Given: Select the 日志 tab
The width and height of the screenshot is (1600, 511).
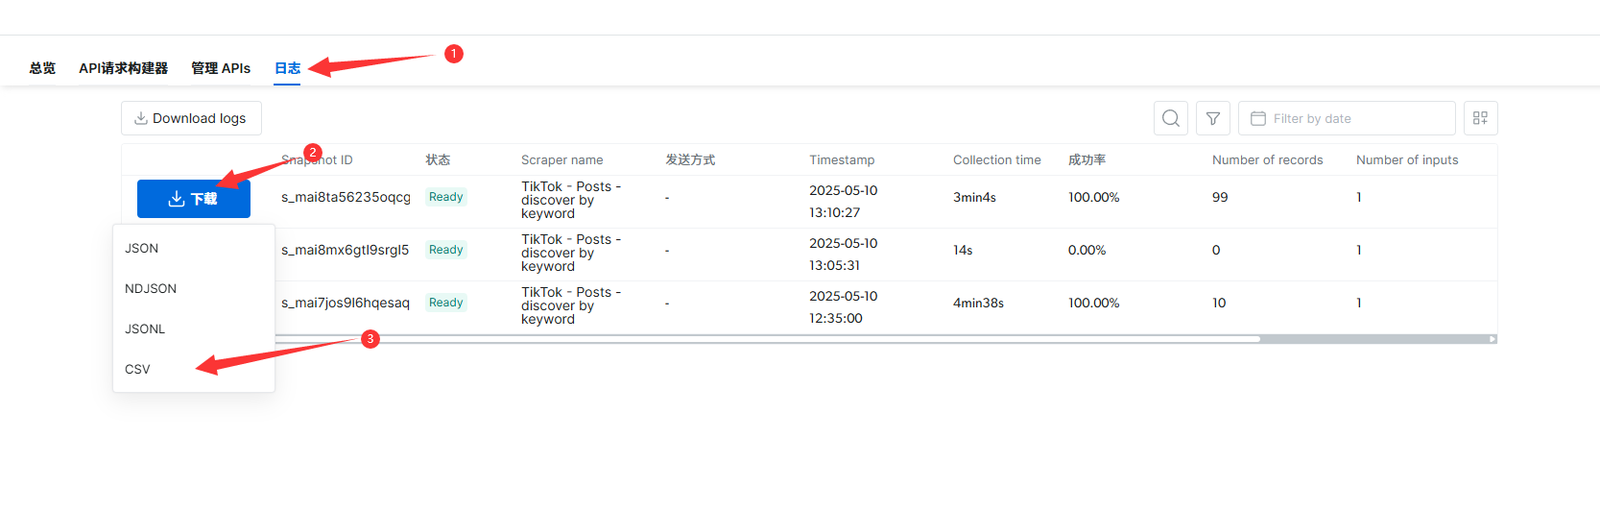Looking at the screenshot, I should 287,68.
